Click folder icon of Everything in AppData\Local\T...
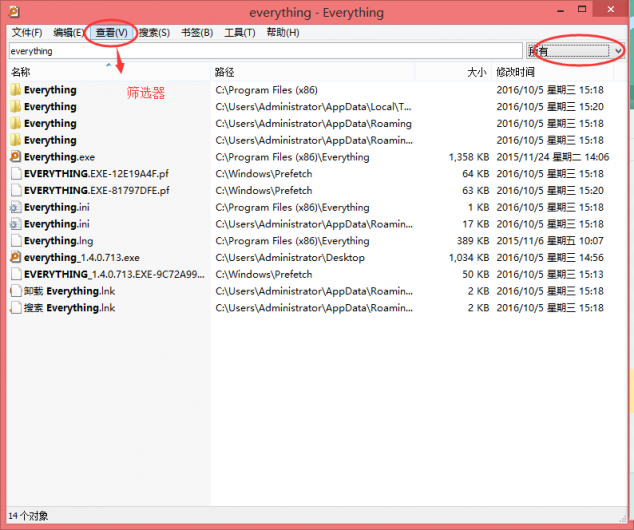634x530 pixels. click(15, 107)
